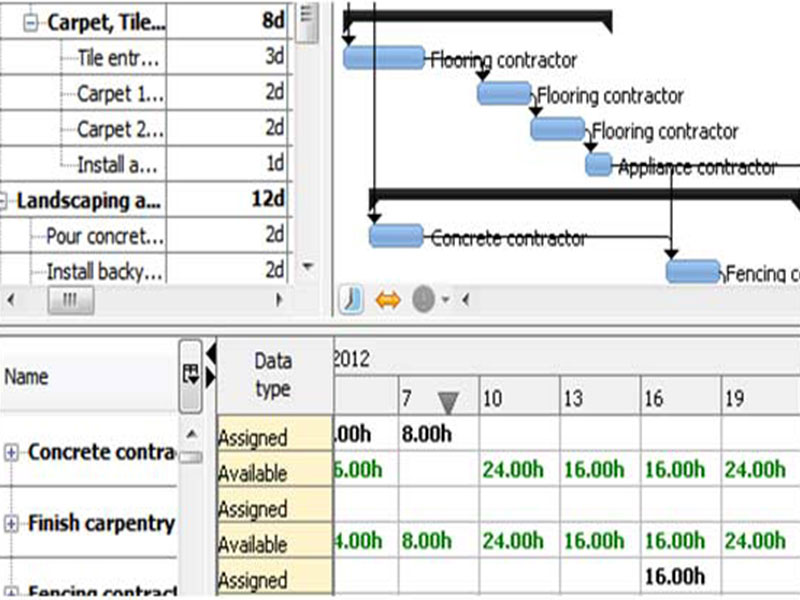The width and height of the screenshot is (800, 600).
Task: Click Finish carpentry's Available label cell
Action: coord(274,541)
